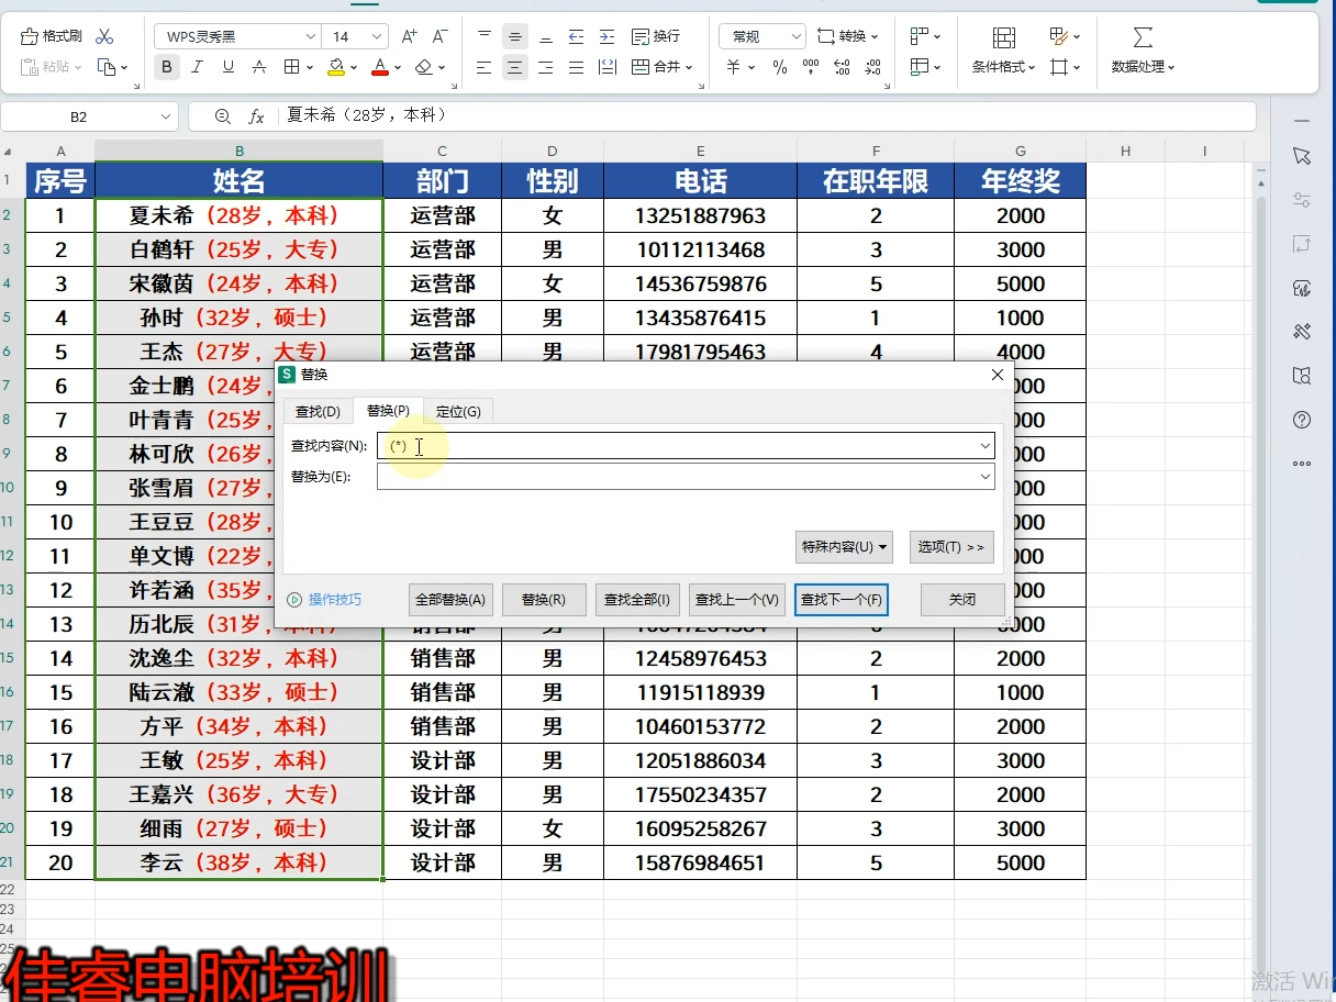
Task: Click the more options ellipsis in sidebar
Action: pos(1301,464)
